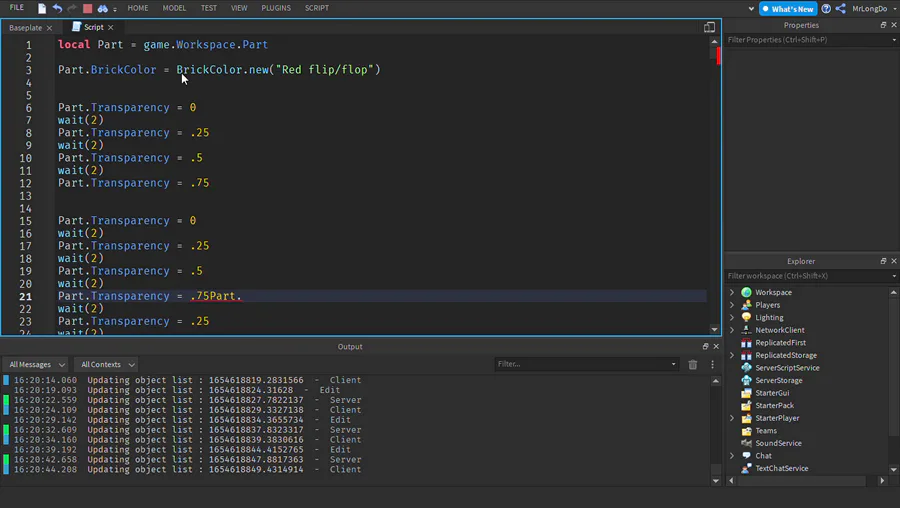Viewport: 900px width, 508px height.
Task: Open the All Contexts dropdown
Action: coord(105,365)
